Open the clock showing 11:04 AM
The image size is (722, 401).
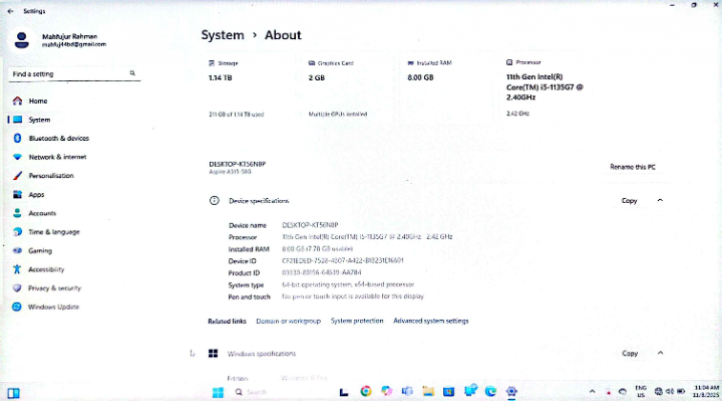click(x=706, y=392)
